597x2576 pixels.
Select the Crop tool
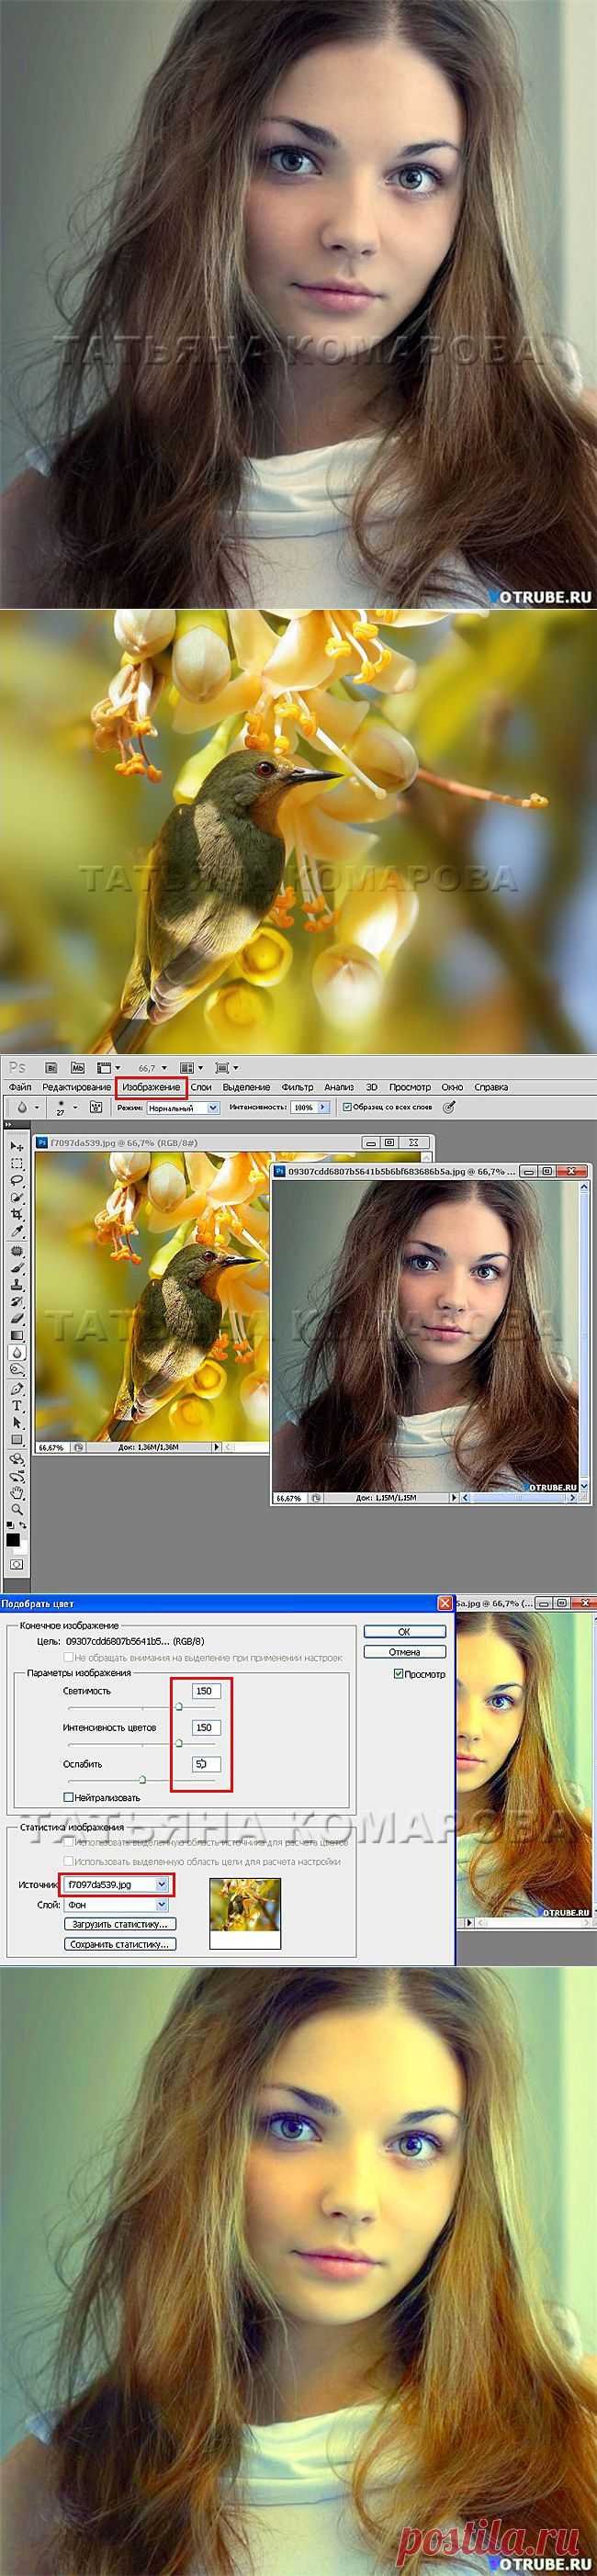[17, 1215]
